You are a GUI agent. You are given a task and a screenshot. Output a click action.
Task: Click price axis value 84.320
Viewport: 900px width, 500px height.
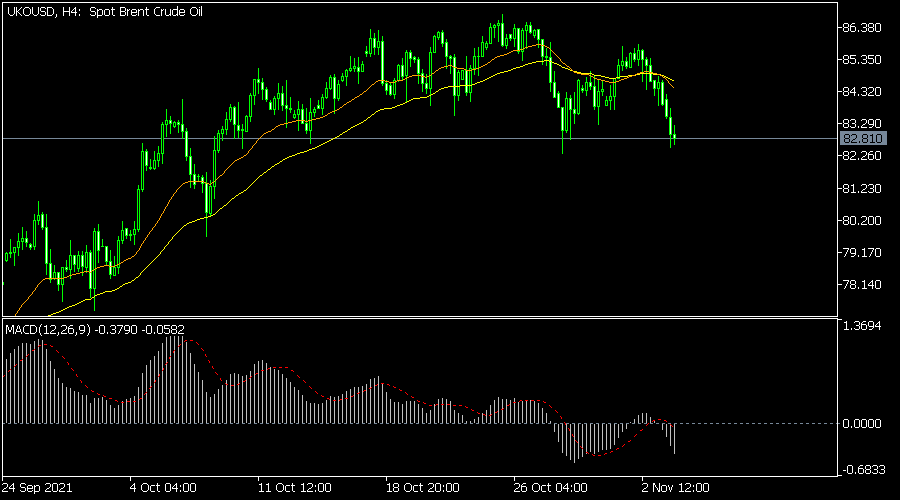[862, 92]
